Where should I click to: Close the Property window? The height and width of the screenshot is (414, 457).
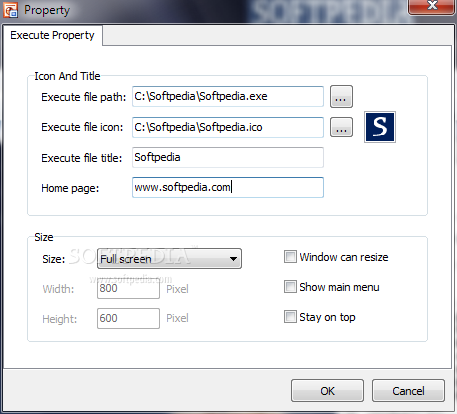pos(432,7)
